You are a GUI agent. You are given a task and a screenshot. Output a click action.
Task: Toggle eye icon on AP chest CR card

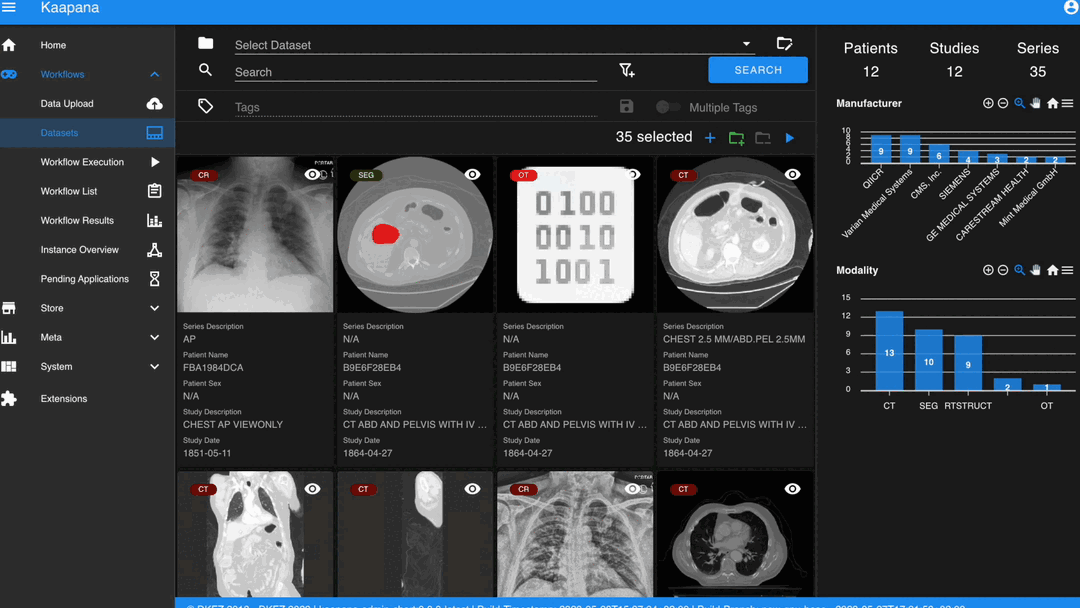click(312, 175)
